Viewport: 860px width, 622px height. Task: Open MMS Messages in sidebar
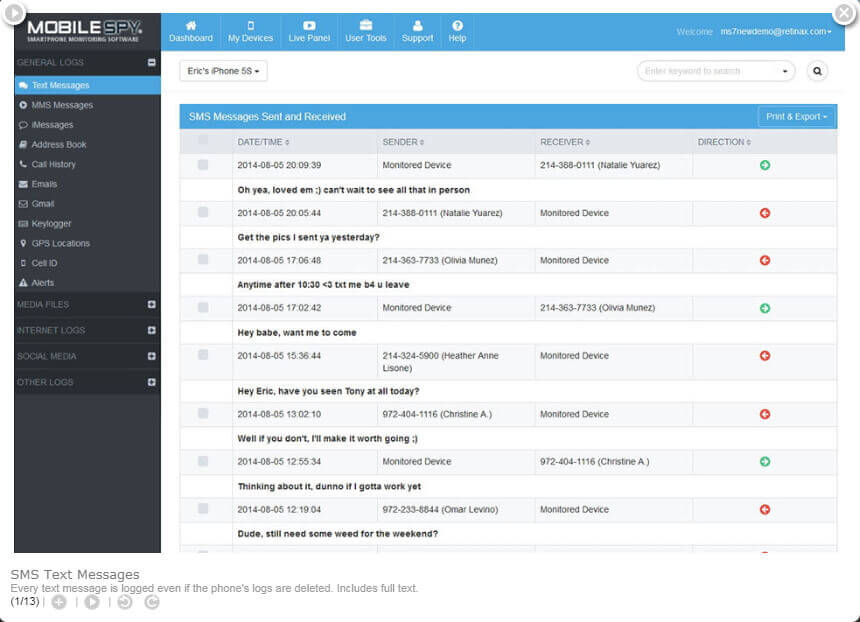[61, 105]
